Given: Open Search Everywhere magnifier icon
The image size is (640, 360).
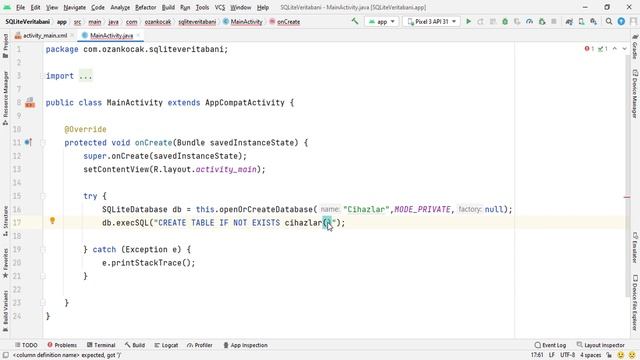Looking at the screenshot, I should click(x=609, y=22).
